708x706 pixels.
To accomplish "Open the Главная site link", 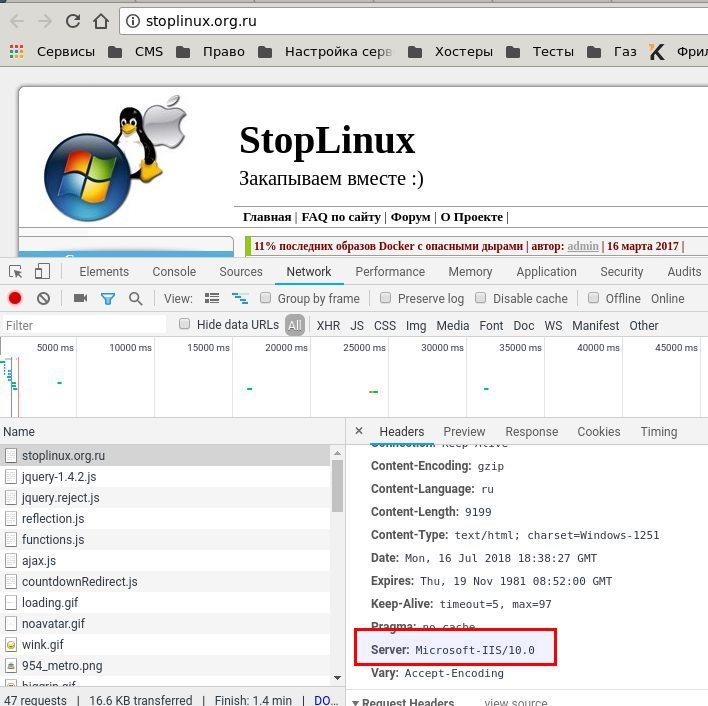I will click(267, 217).
